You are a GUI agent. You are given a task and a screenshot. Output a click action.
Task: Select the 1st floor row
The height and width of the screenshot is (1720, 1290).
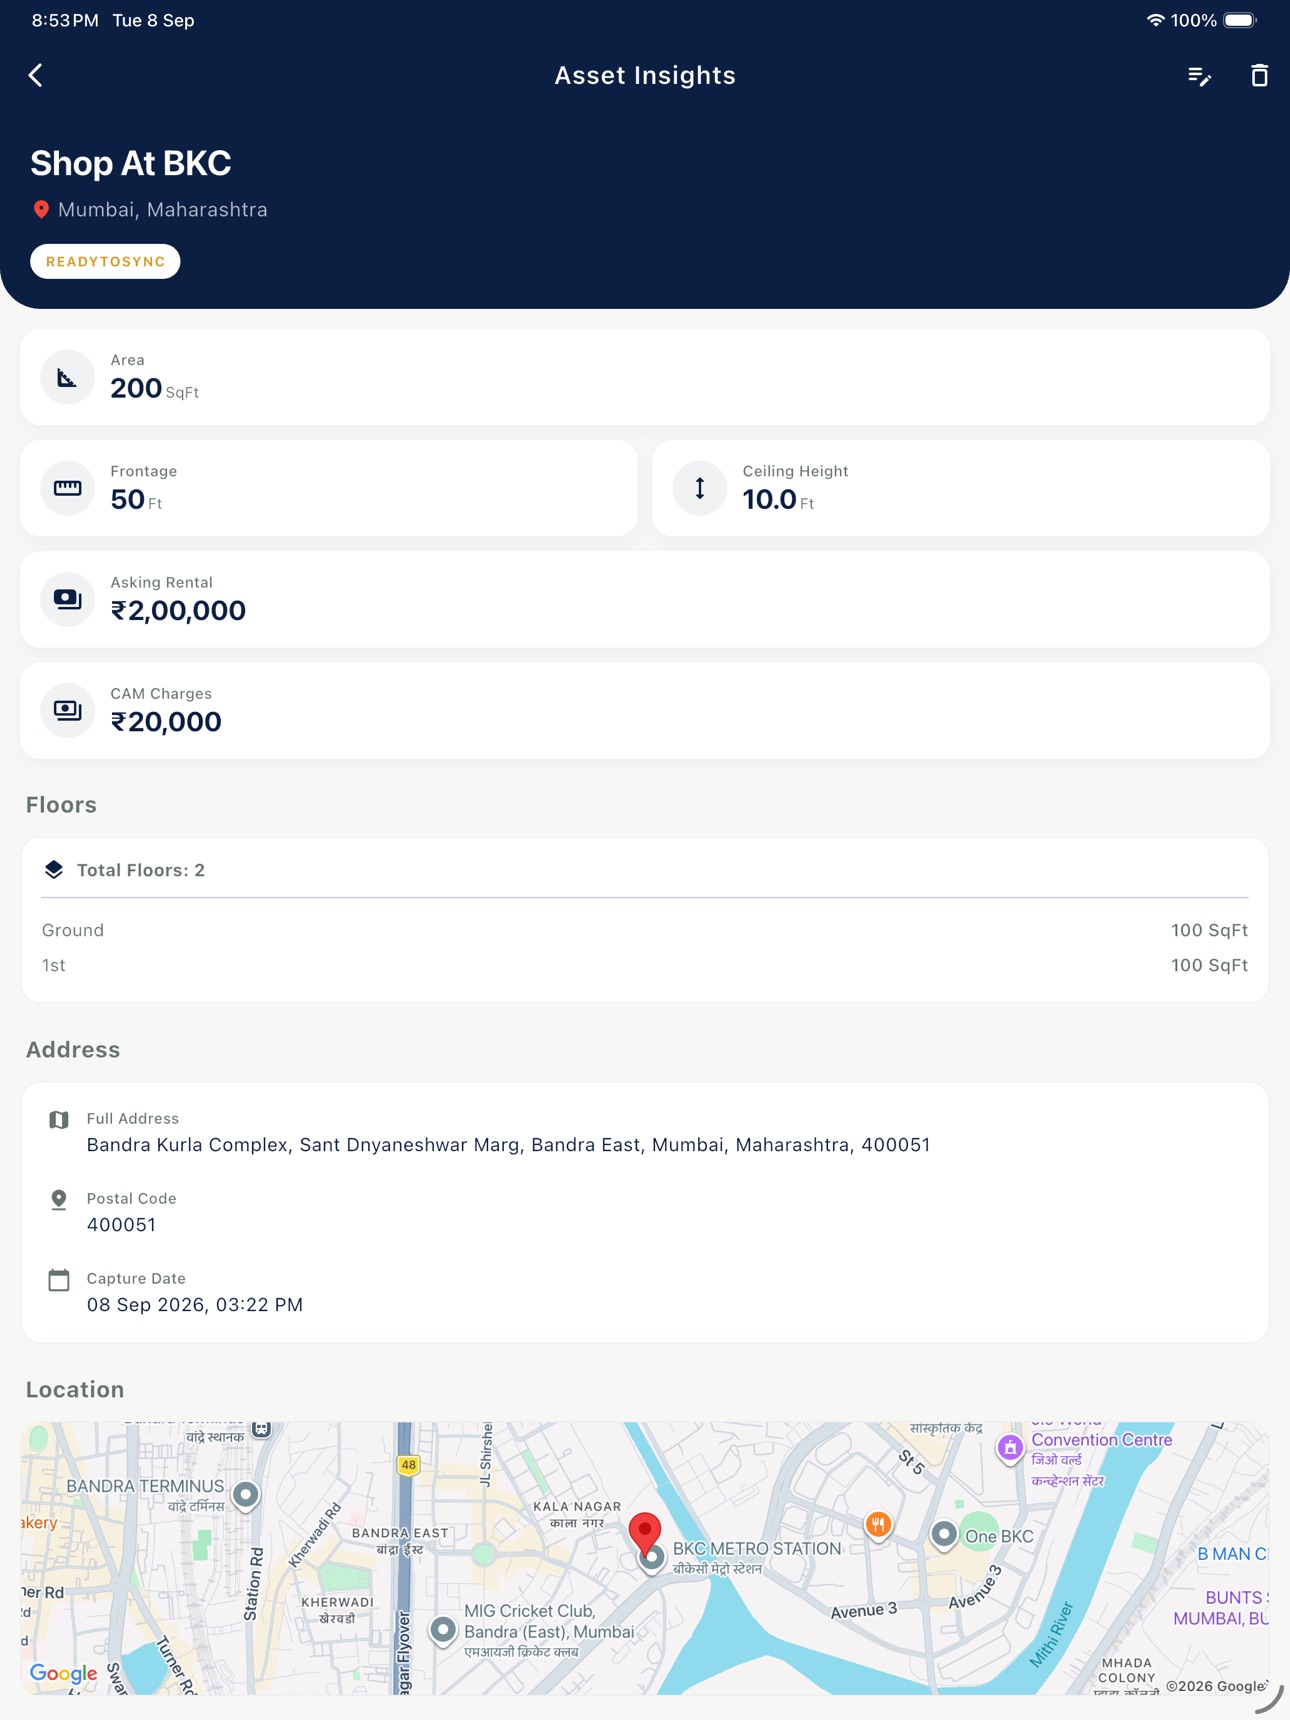click(645, 965)
